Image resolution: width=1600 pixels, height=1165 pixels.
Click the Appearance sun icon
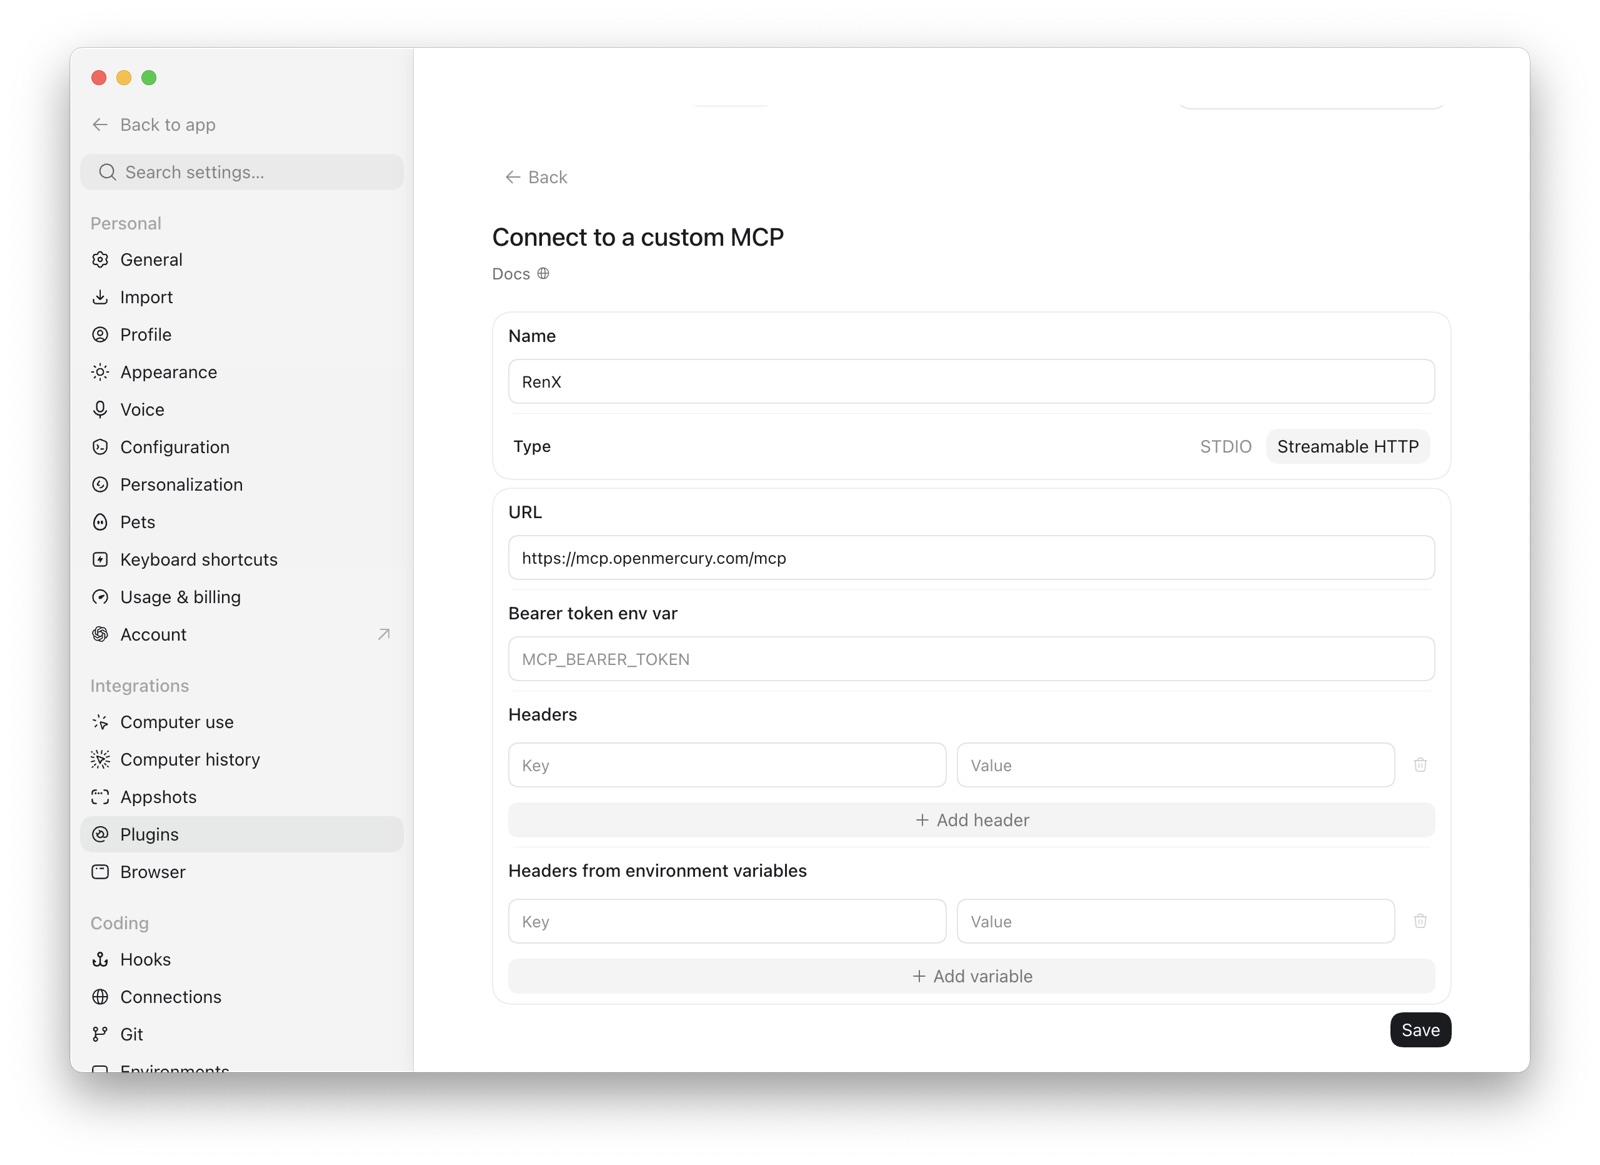[x=100, y=372]
